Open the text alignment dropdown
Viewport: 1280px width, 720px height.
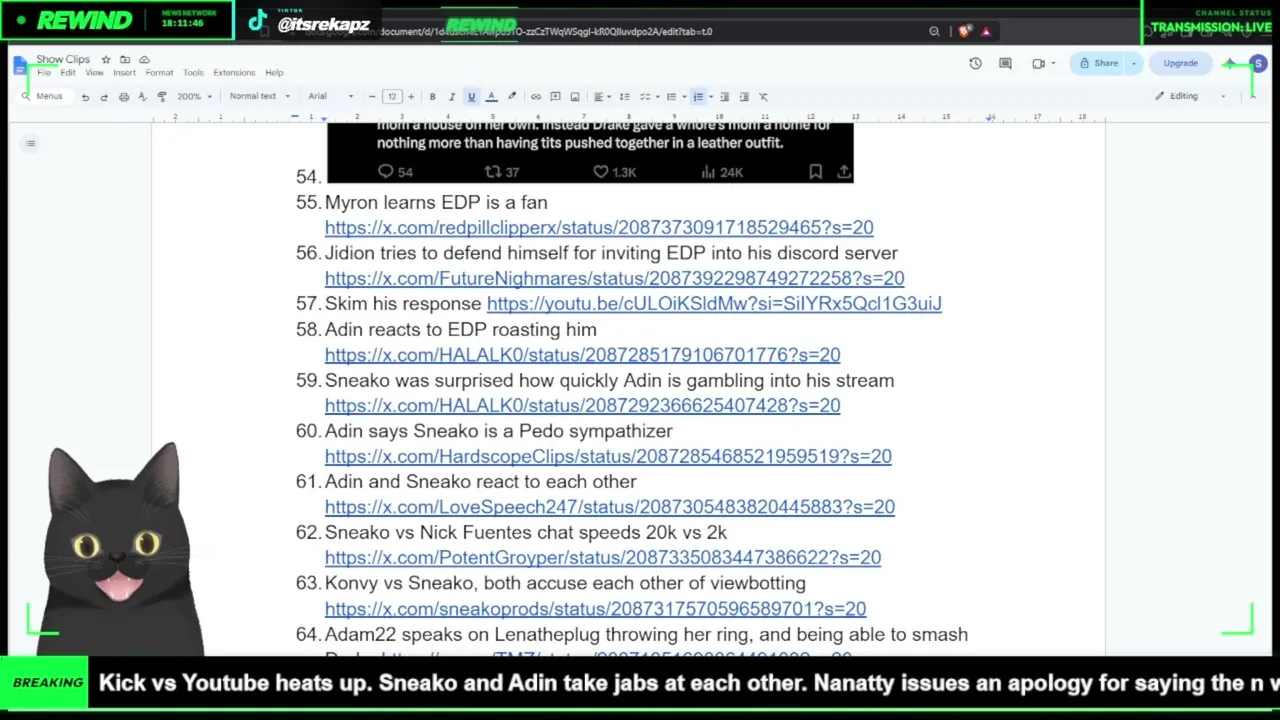tap(601, 97)
